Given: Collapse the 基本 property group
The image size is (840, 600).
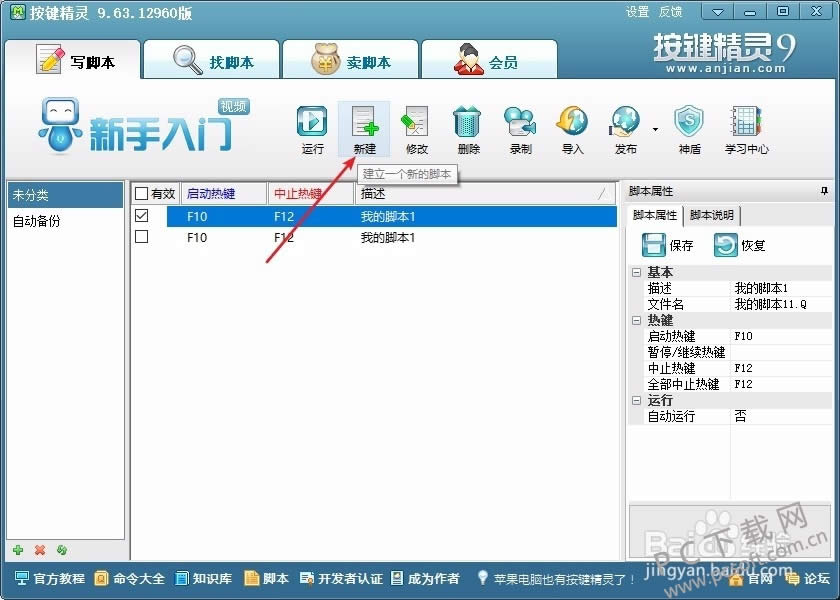Looking at the screenshot, I should click(636, 272).
